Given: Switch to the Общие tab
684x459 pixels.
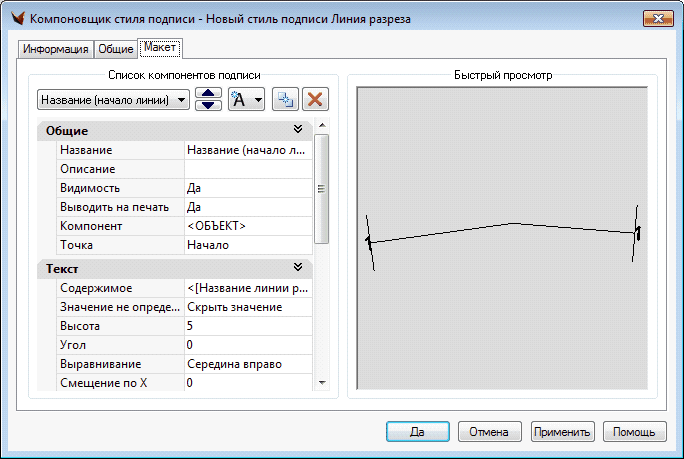Looking at the screenshot, I should [116, 49].
